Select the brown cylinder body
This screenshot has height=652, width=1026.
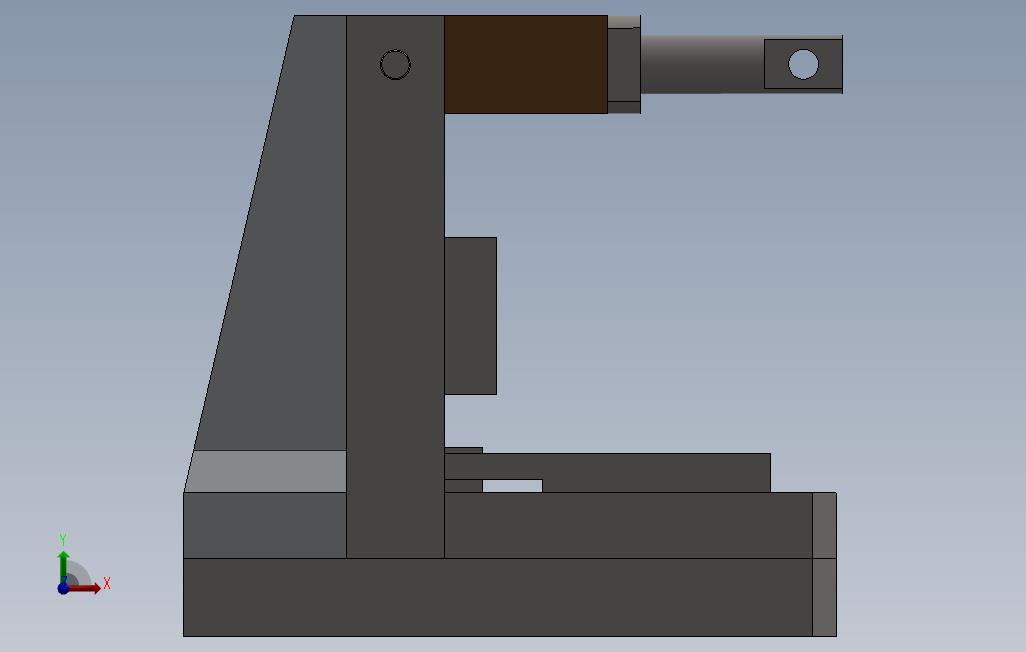(526, 64)
